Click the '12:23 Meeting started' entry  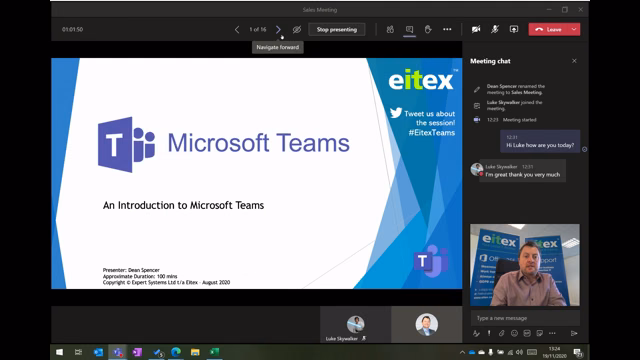(x=511, y=120)
